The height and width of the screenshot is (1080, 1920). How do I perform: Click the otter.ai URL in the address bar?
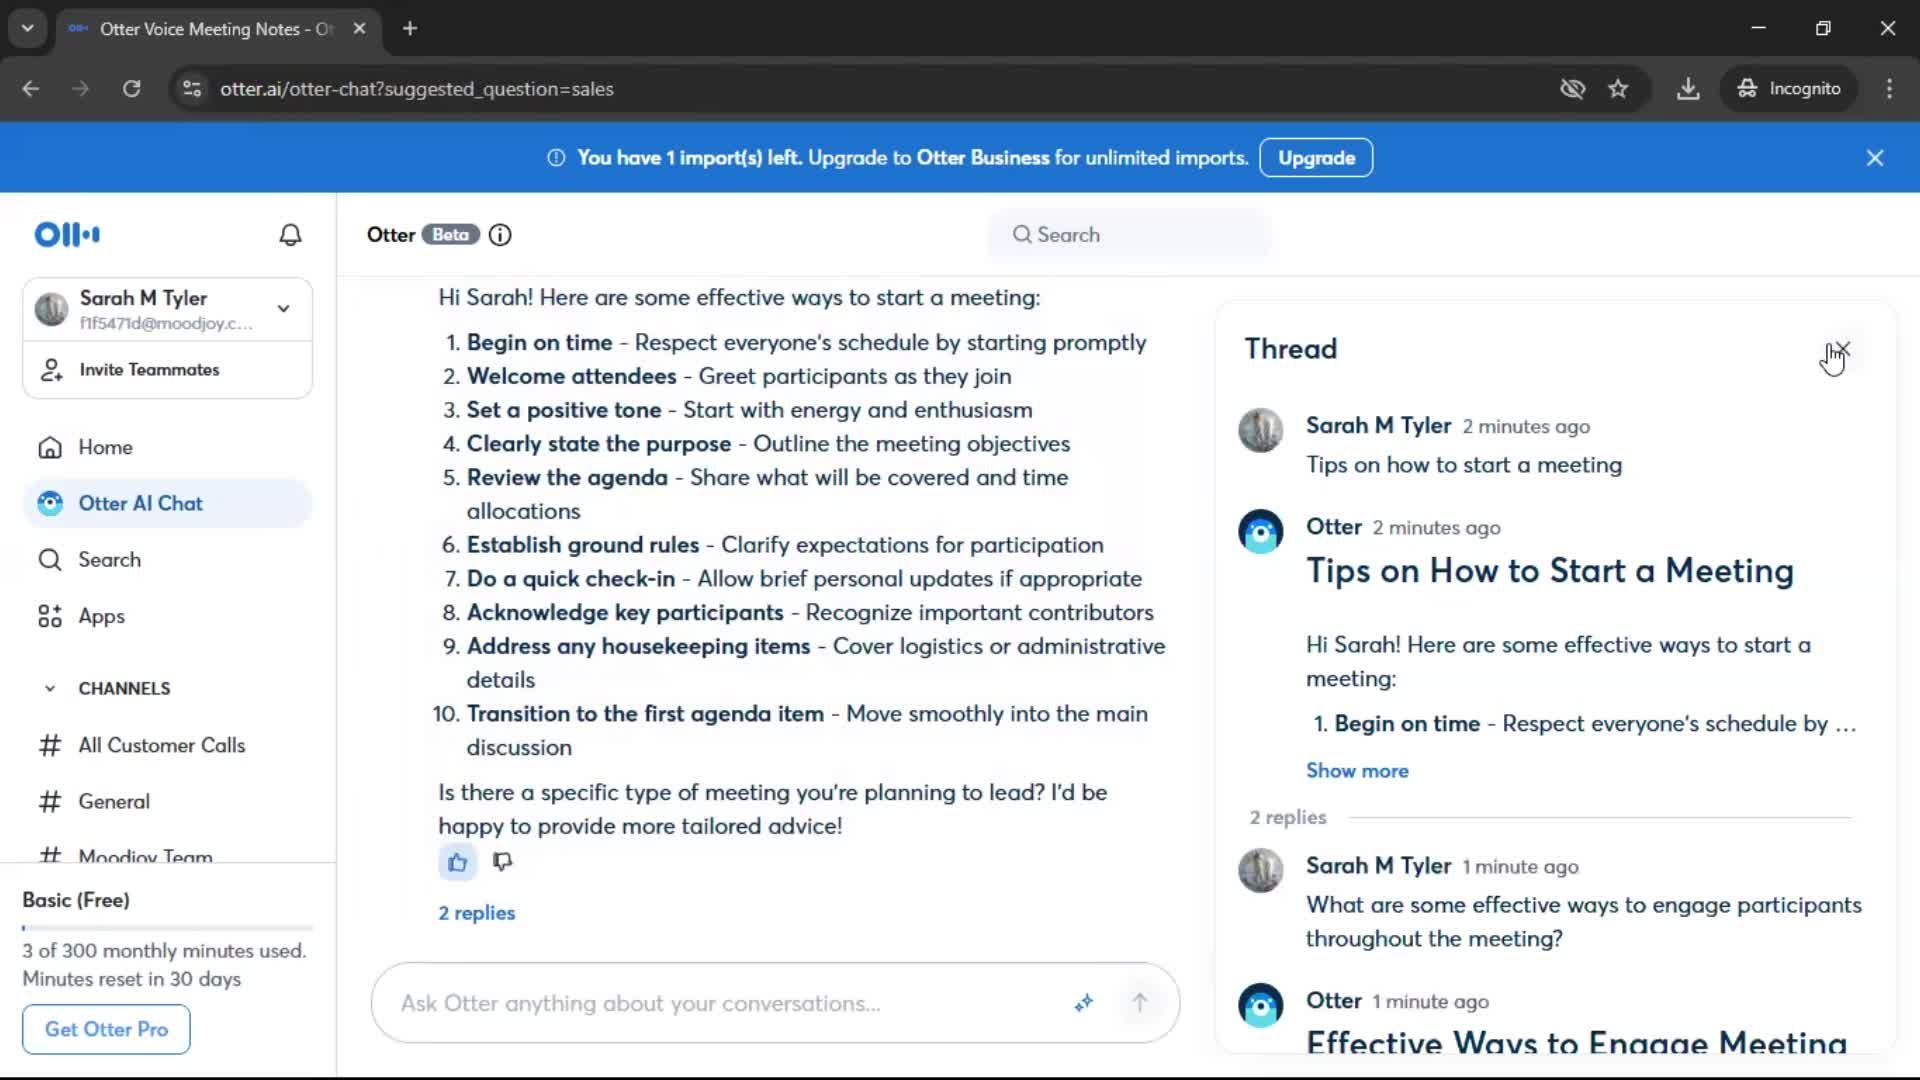click(x=417, y=89)
